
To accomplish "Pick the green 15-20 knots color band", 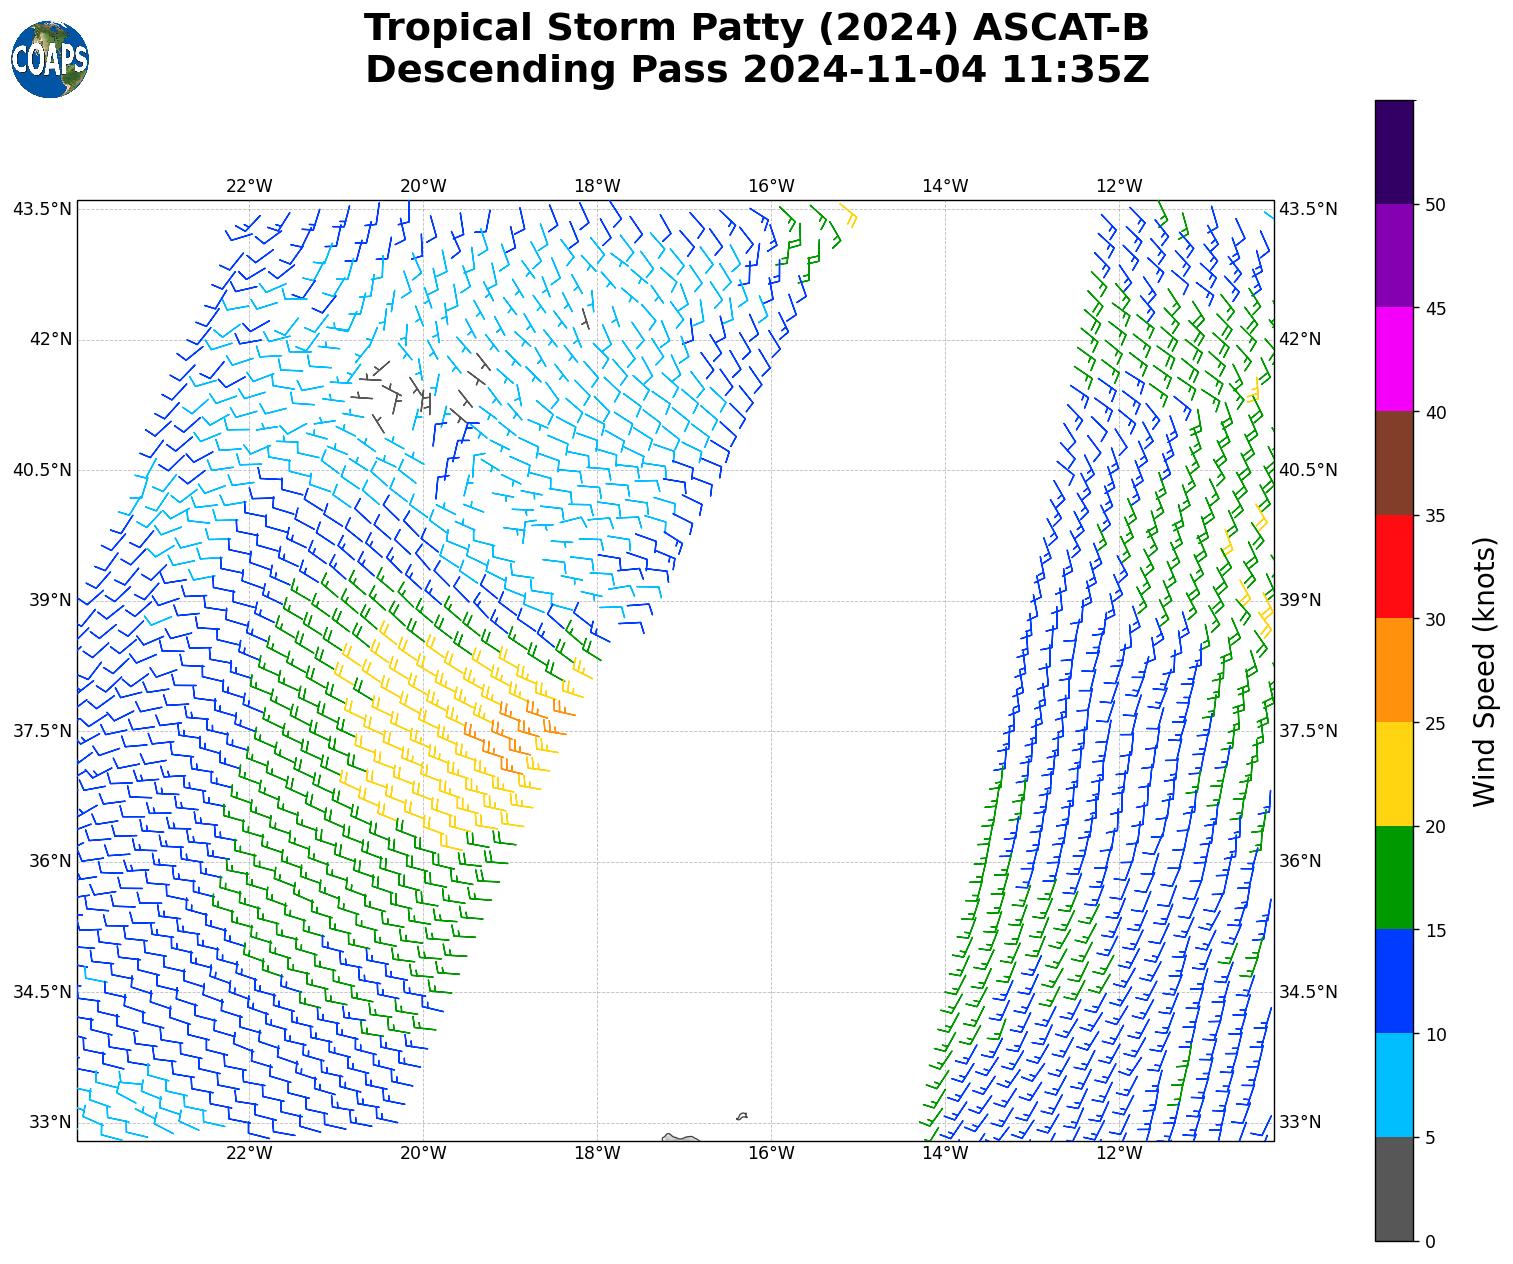I will tap(1394, 878).
